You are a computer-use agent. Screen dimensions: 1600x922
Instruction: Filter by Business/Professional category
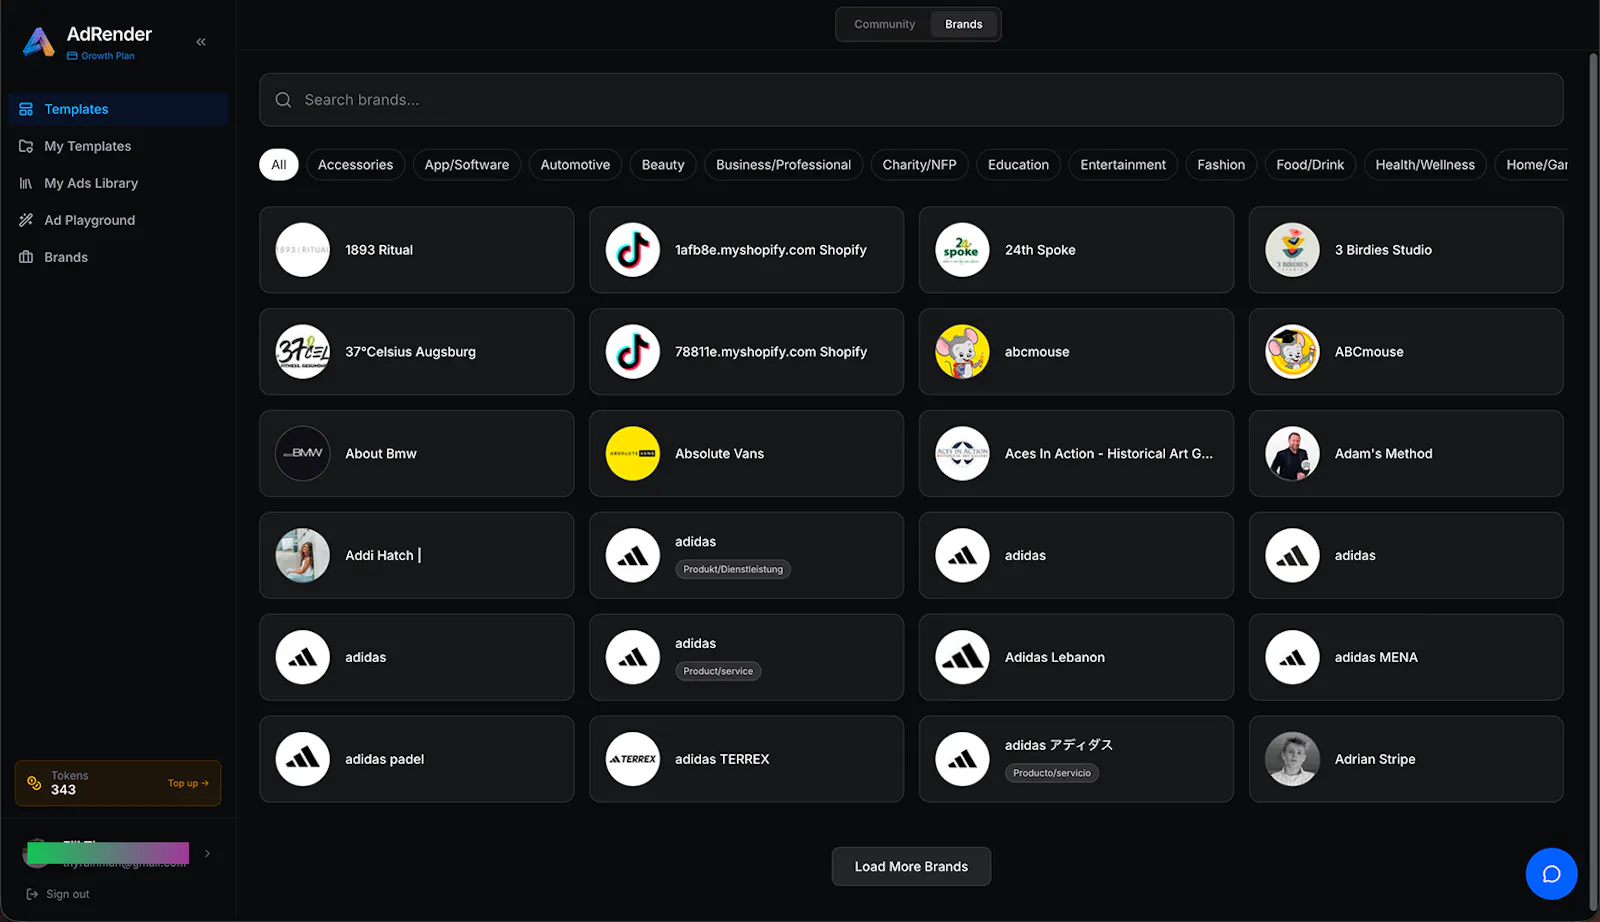(x=783, y=165)
